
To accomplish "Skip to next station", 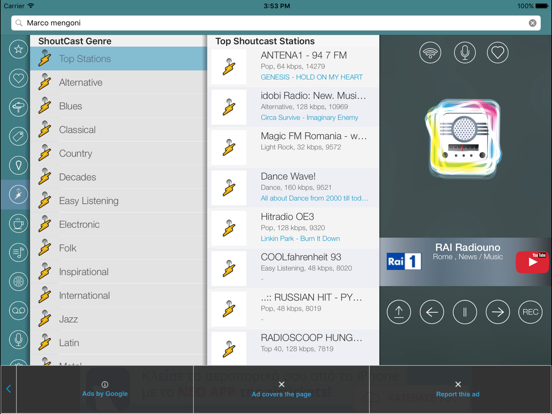I will (497, 312).
